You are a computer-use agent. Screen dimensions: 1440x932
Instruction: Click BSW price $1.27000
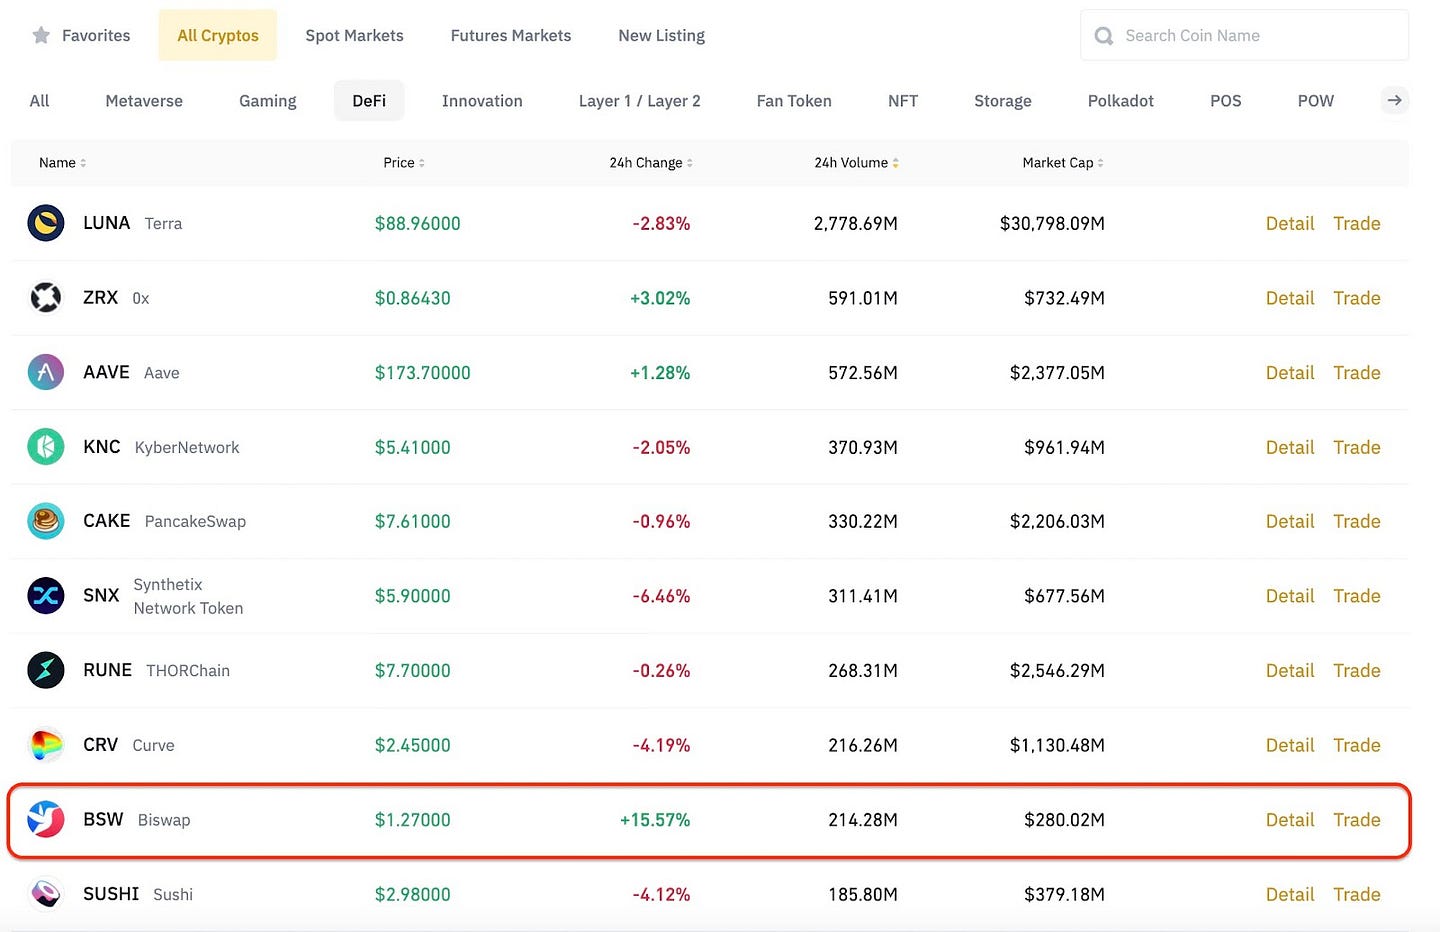413,820
